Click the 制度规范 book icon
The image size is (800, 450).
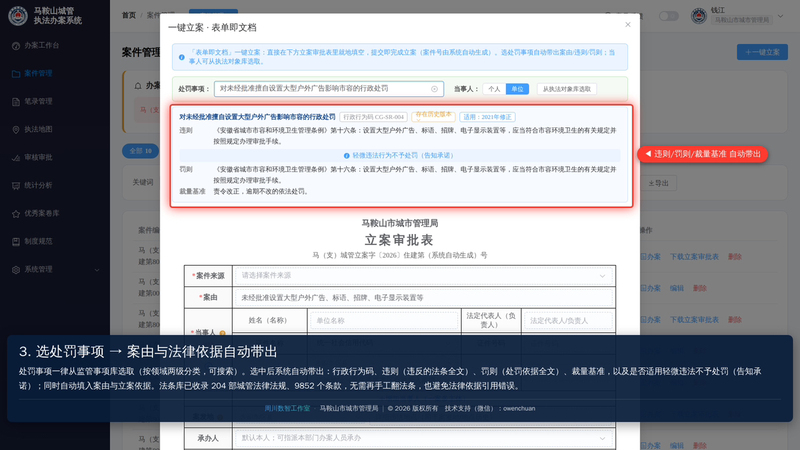16,242
